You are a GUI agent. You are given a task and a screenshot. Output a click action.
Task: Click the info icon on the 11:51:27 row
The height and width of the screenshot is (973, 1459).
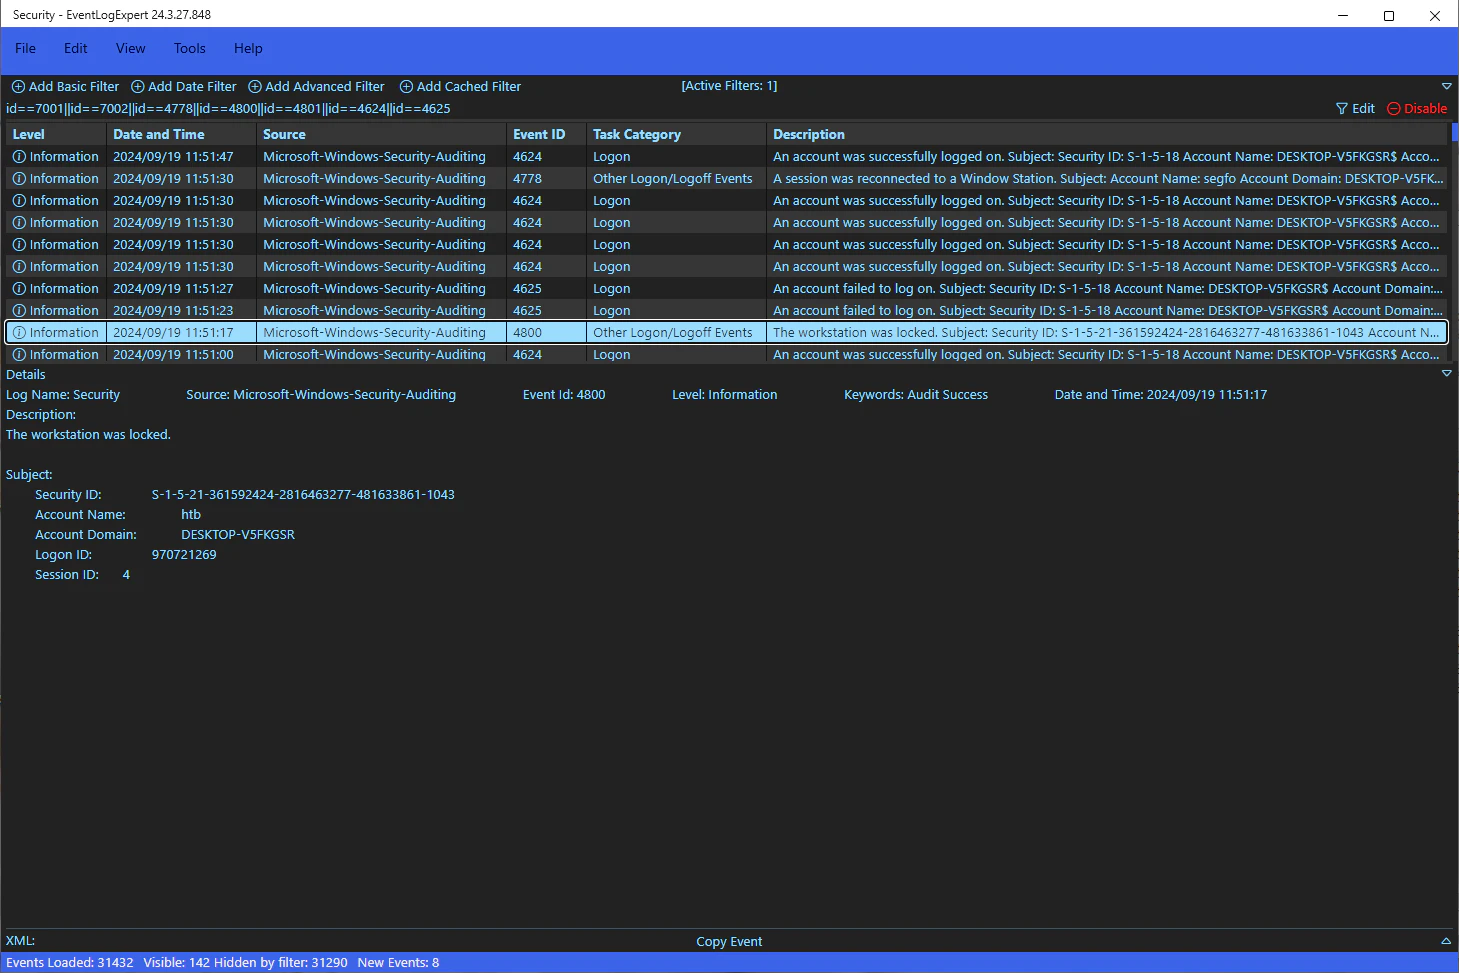[19, 289]
